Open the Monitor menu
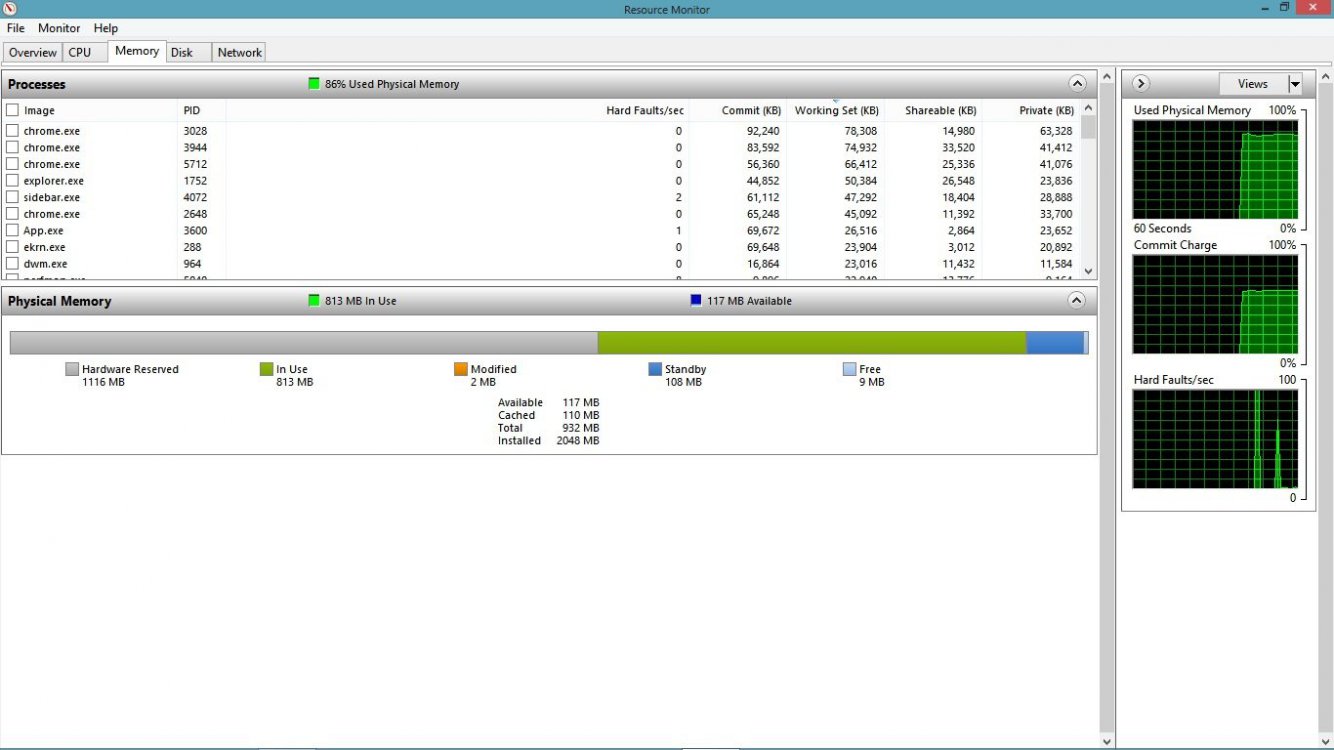 (59, 28)
